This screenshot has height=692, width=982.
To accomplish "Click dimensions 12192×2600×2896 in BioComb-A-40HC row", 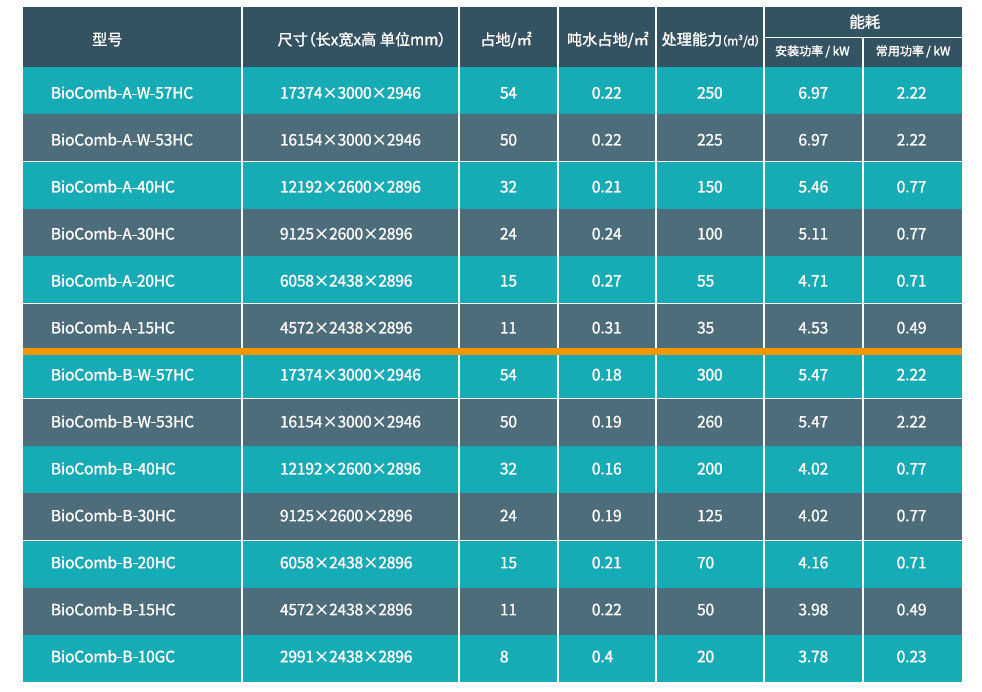I will tap(350, 187).
